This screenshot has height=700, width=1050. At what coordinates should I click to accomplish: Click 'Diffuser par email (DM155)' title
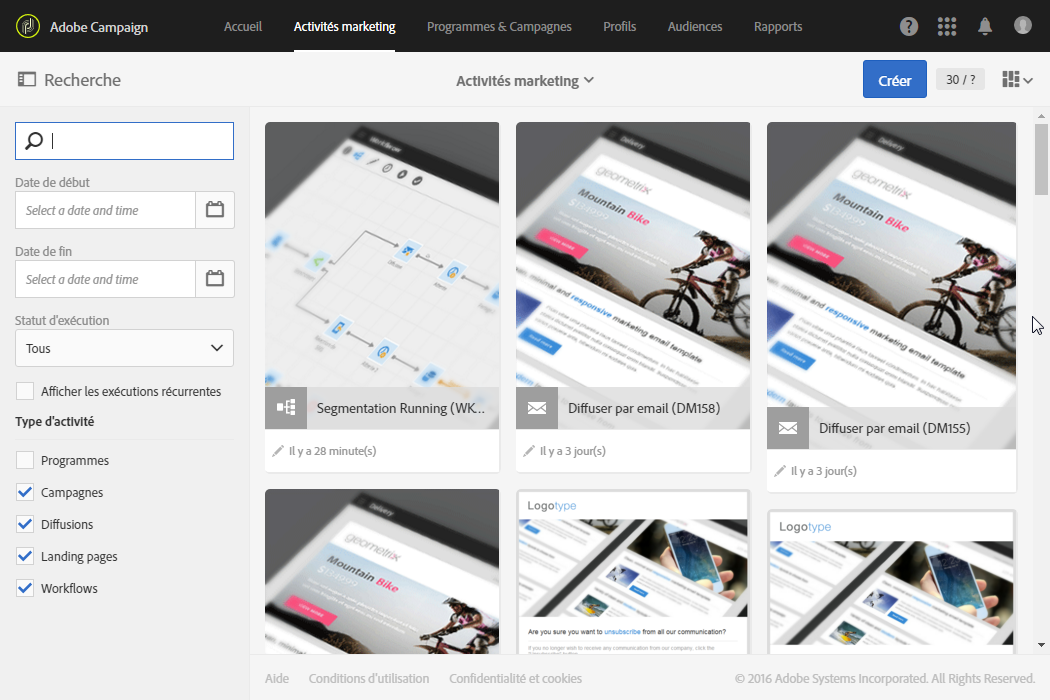[895, 428]
